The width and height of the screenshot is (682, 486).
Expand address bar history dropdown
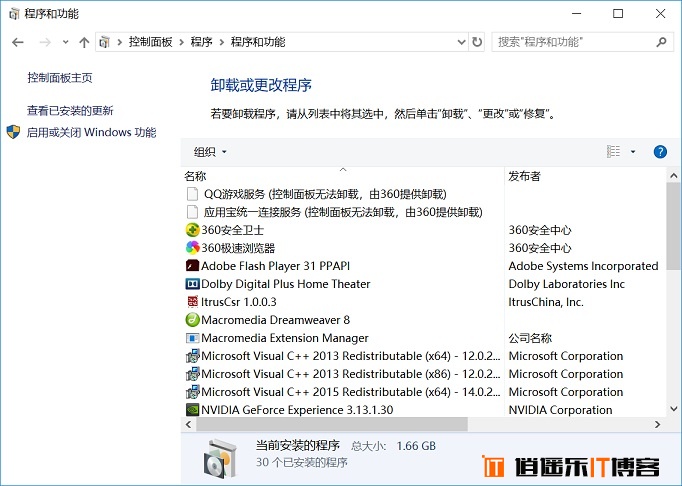click(461, 42)
